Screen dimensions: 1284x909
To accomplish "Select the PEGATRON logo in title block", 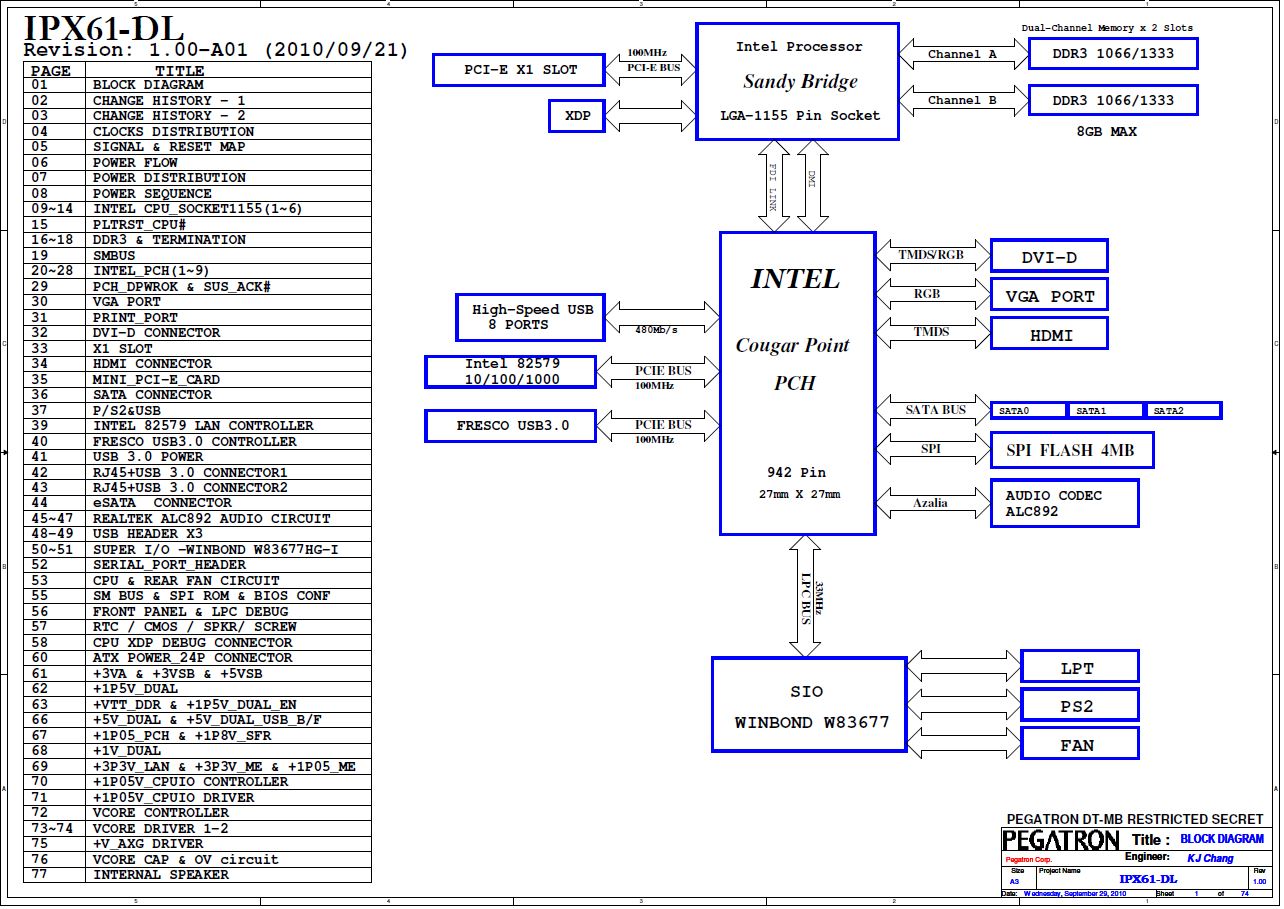I will [1061, 840].
